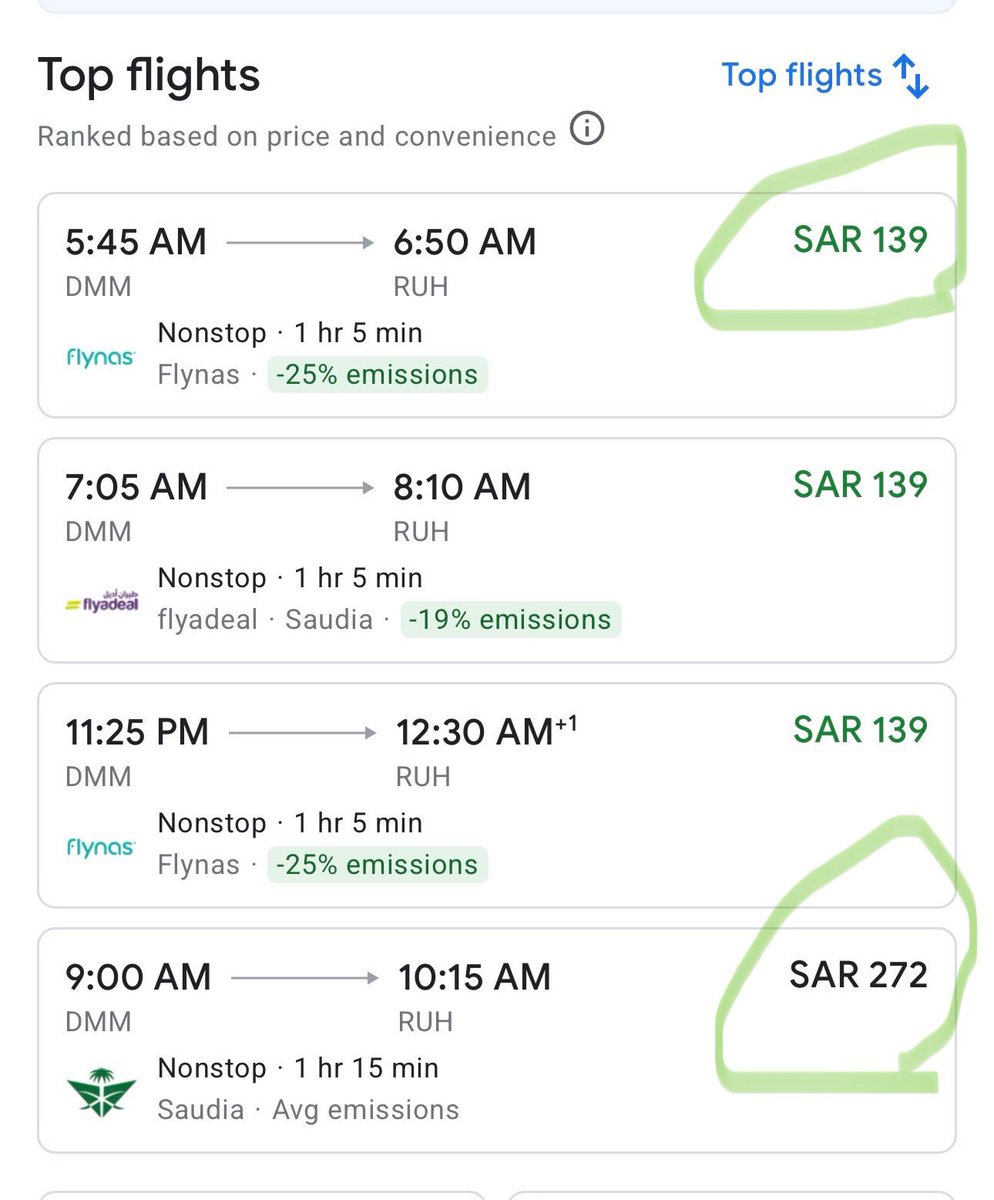Click the SAR 272 price on Saudia flight
The height and width of the screenshot is (1200, 994).
click(859, 975)
